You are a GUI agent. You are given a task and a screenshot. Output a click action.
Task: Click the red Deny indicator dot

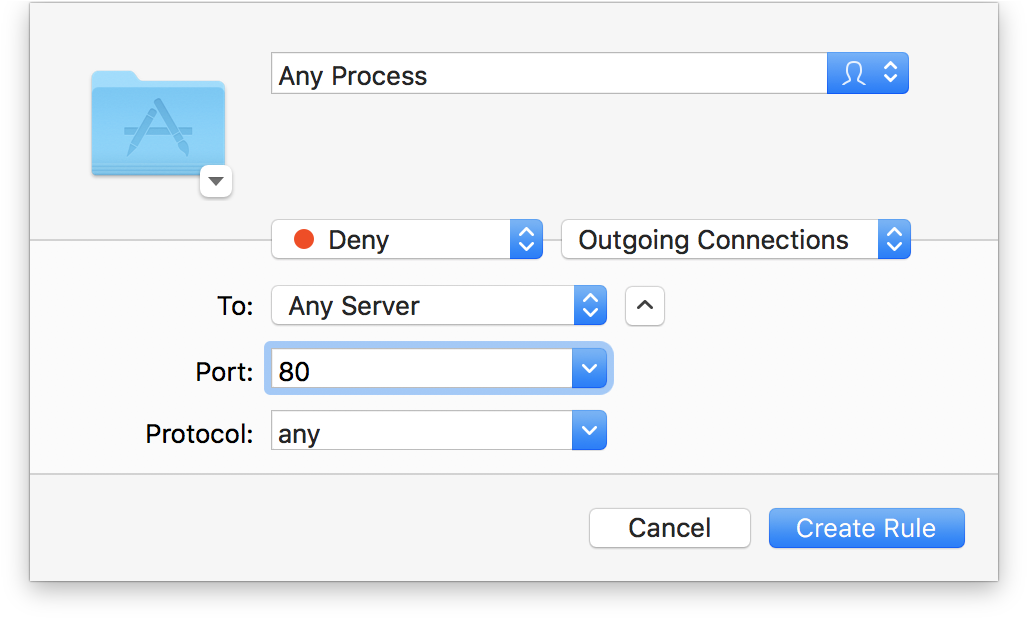[304, 240]
